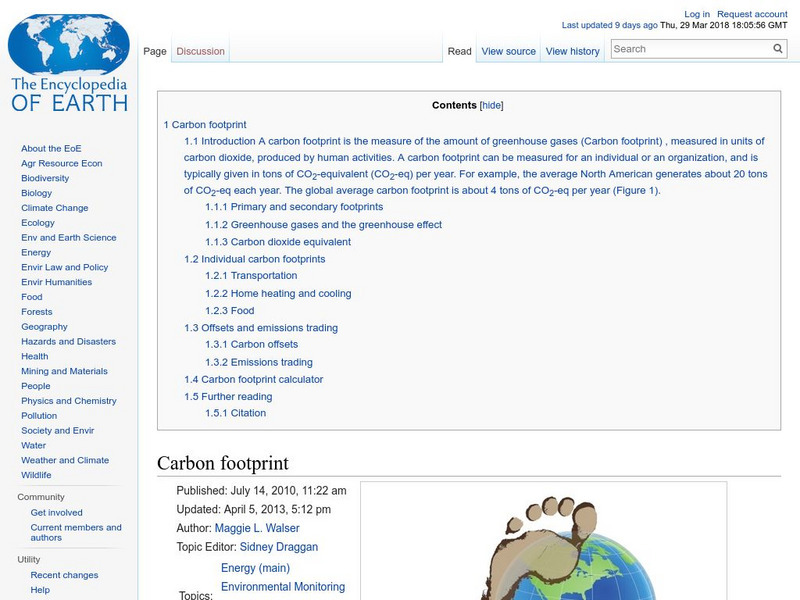
Task: Open Mining and Materials topic
Action: pos(64,371)
